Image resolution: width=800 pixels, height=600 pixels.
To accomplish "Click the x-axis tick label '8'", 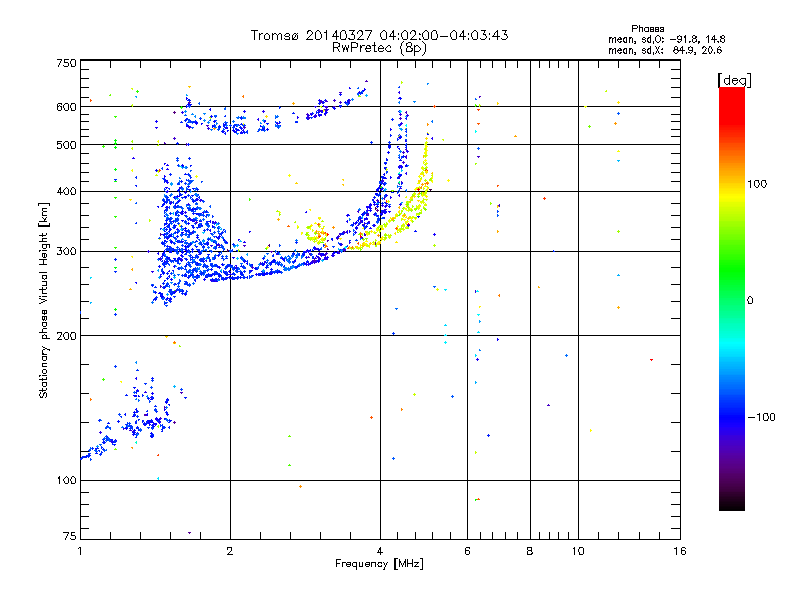I will coord(530,551).
